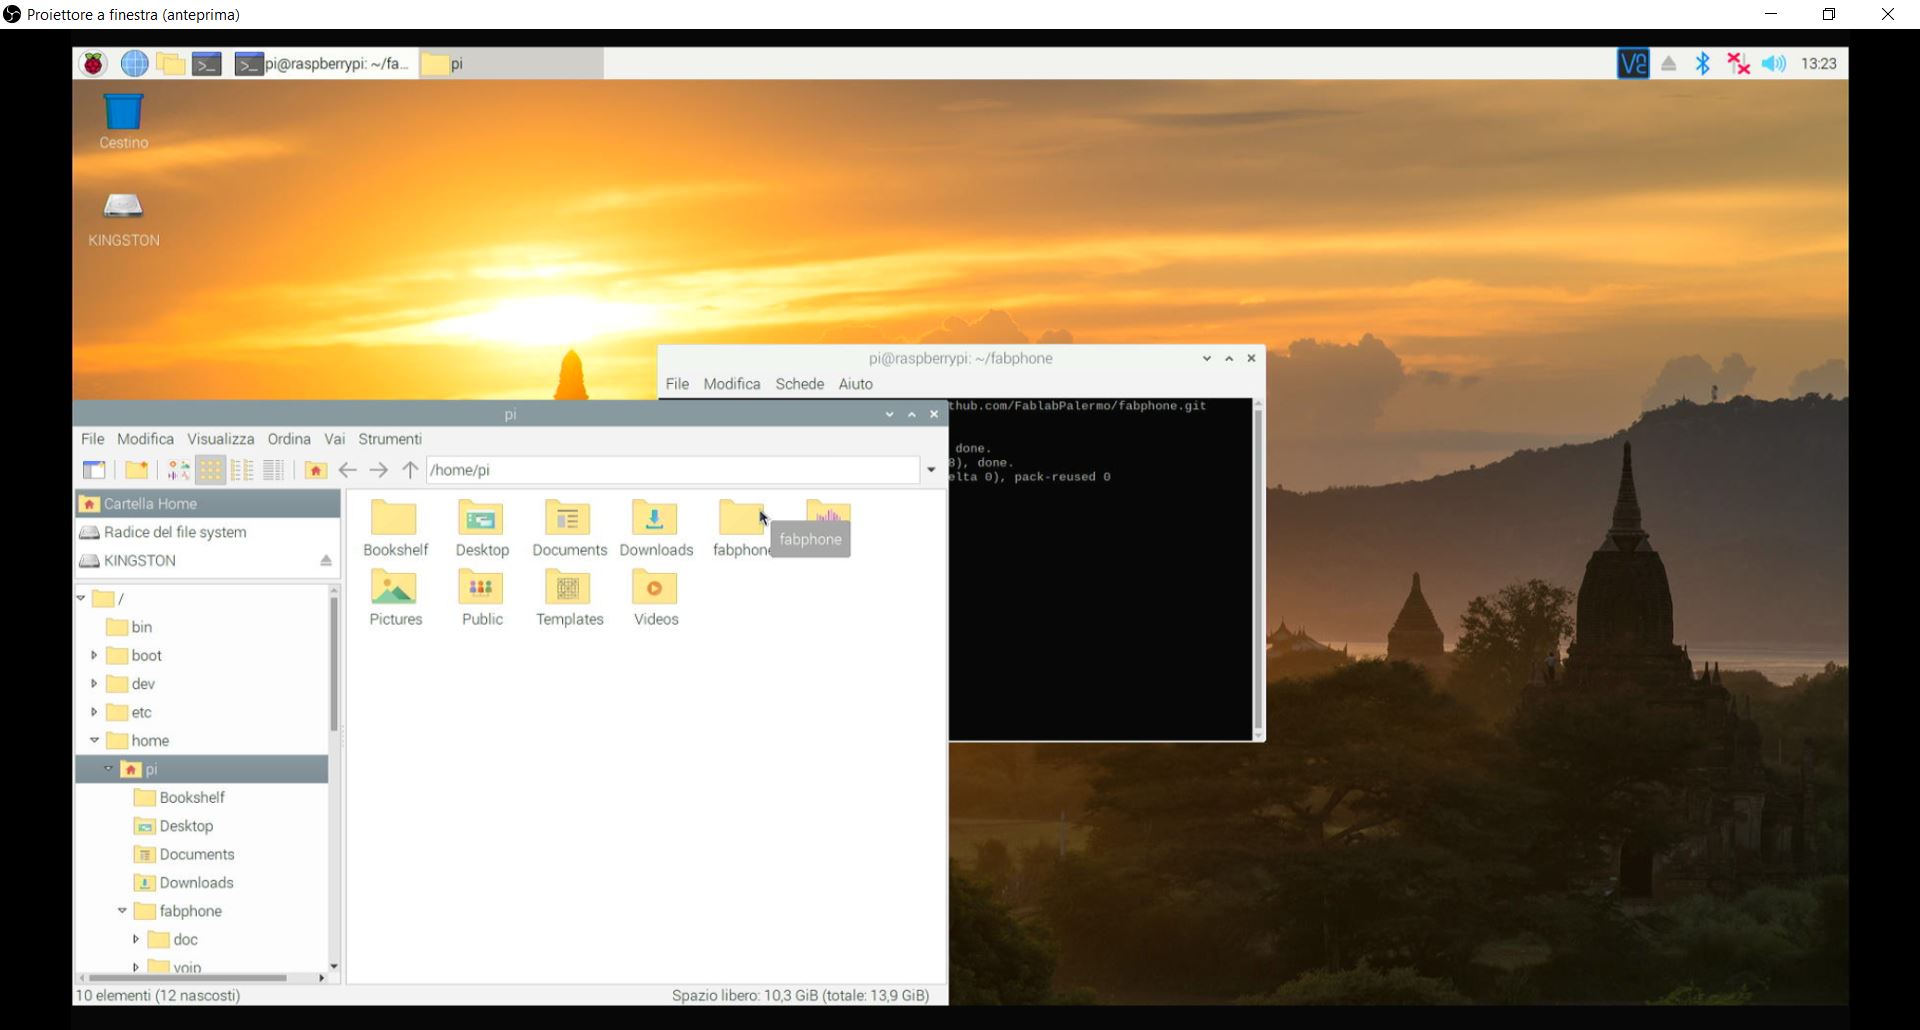Select Downloads in directory tree
The image size is (1920, 1030).
[x=184, y=883]
